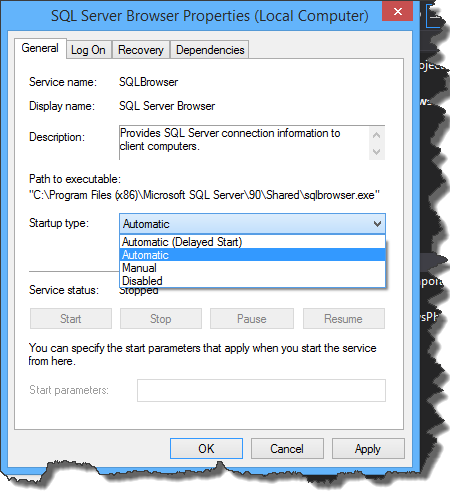Switch to the General tab
This screenshot has height=491, width=450.
pyautogui.click(x=40, y=48)
